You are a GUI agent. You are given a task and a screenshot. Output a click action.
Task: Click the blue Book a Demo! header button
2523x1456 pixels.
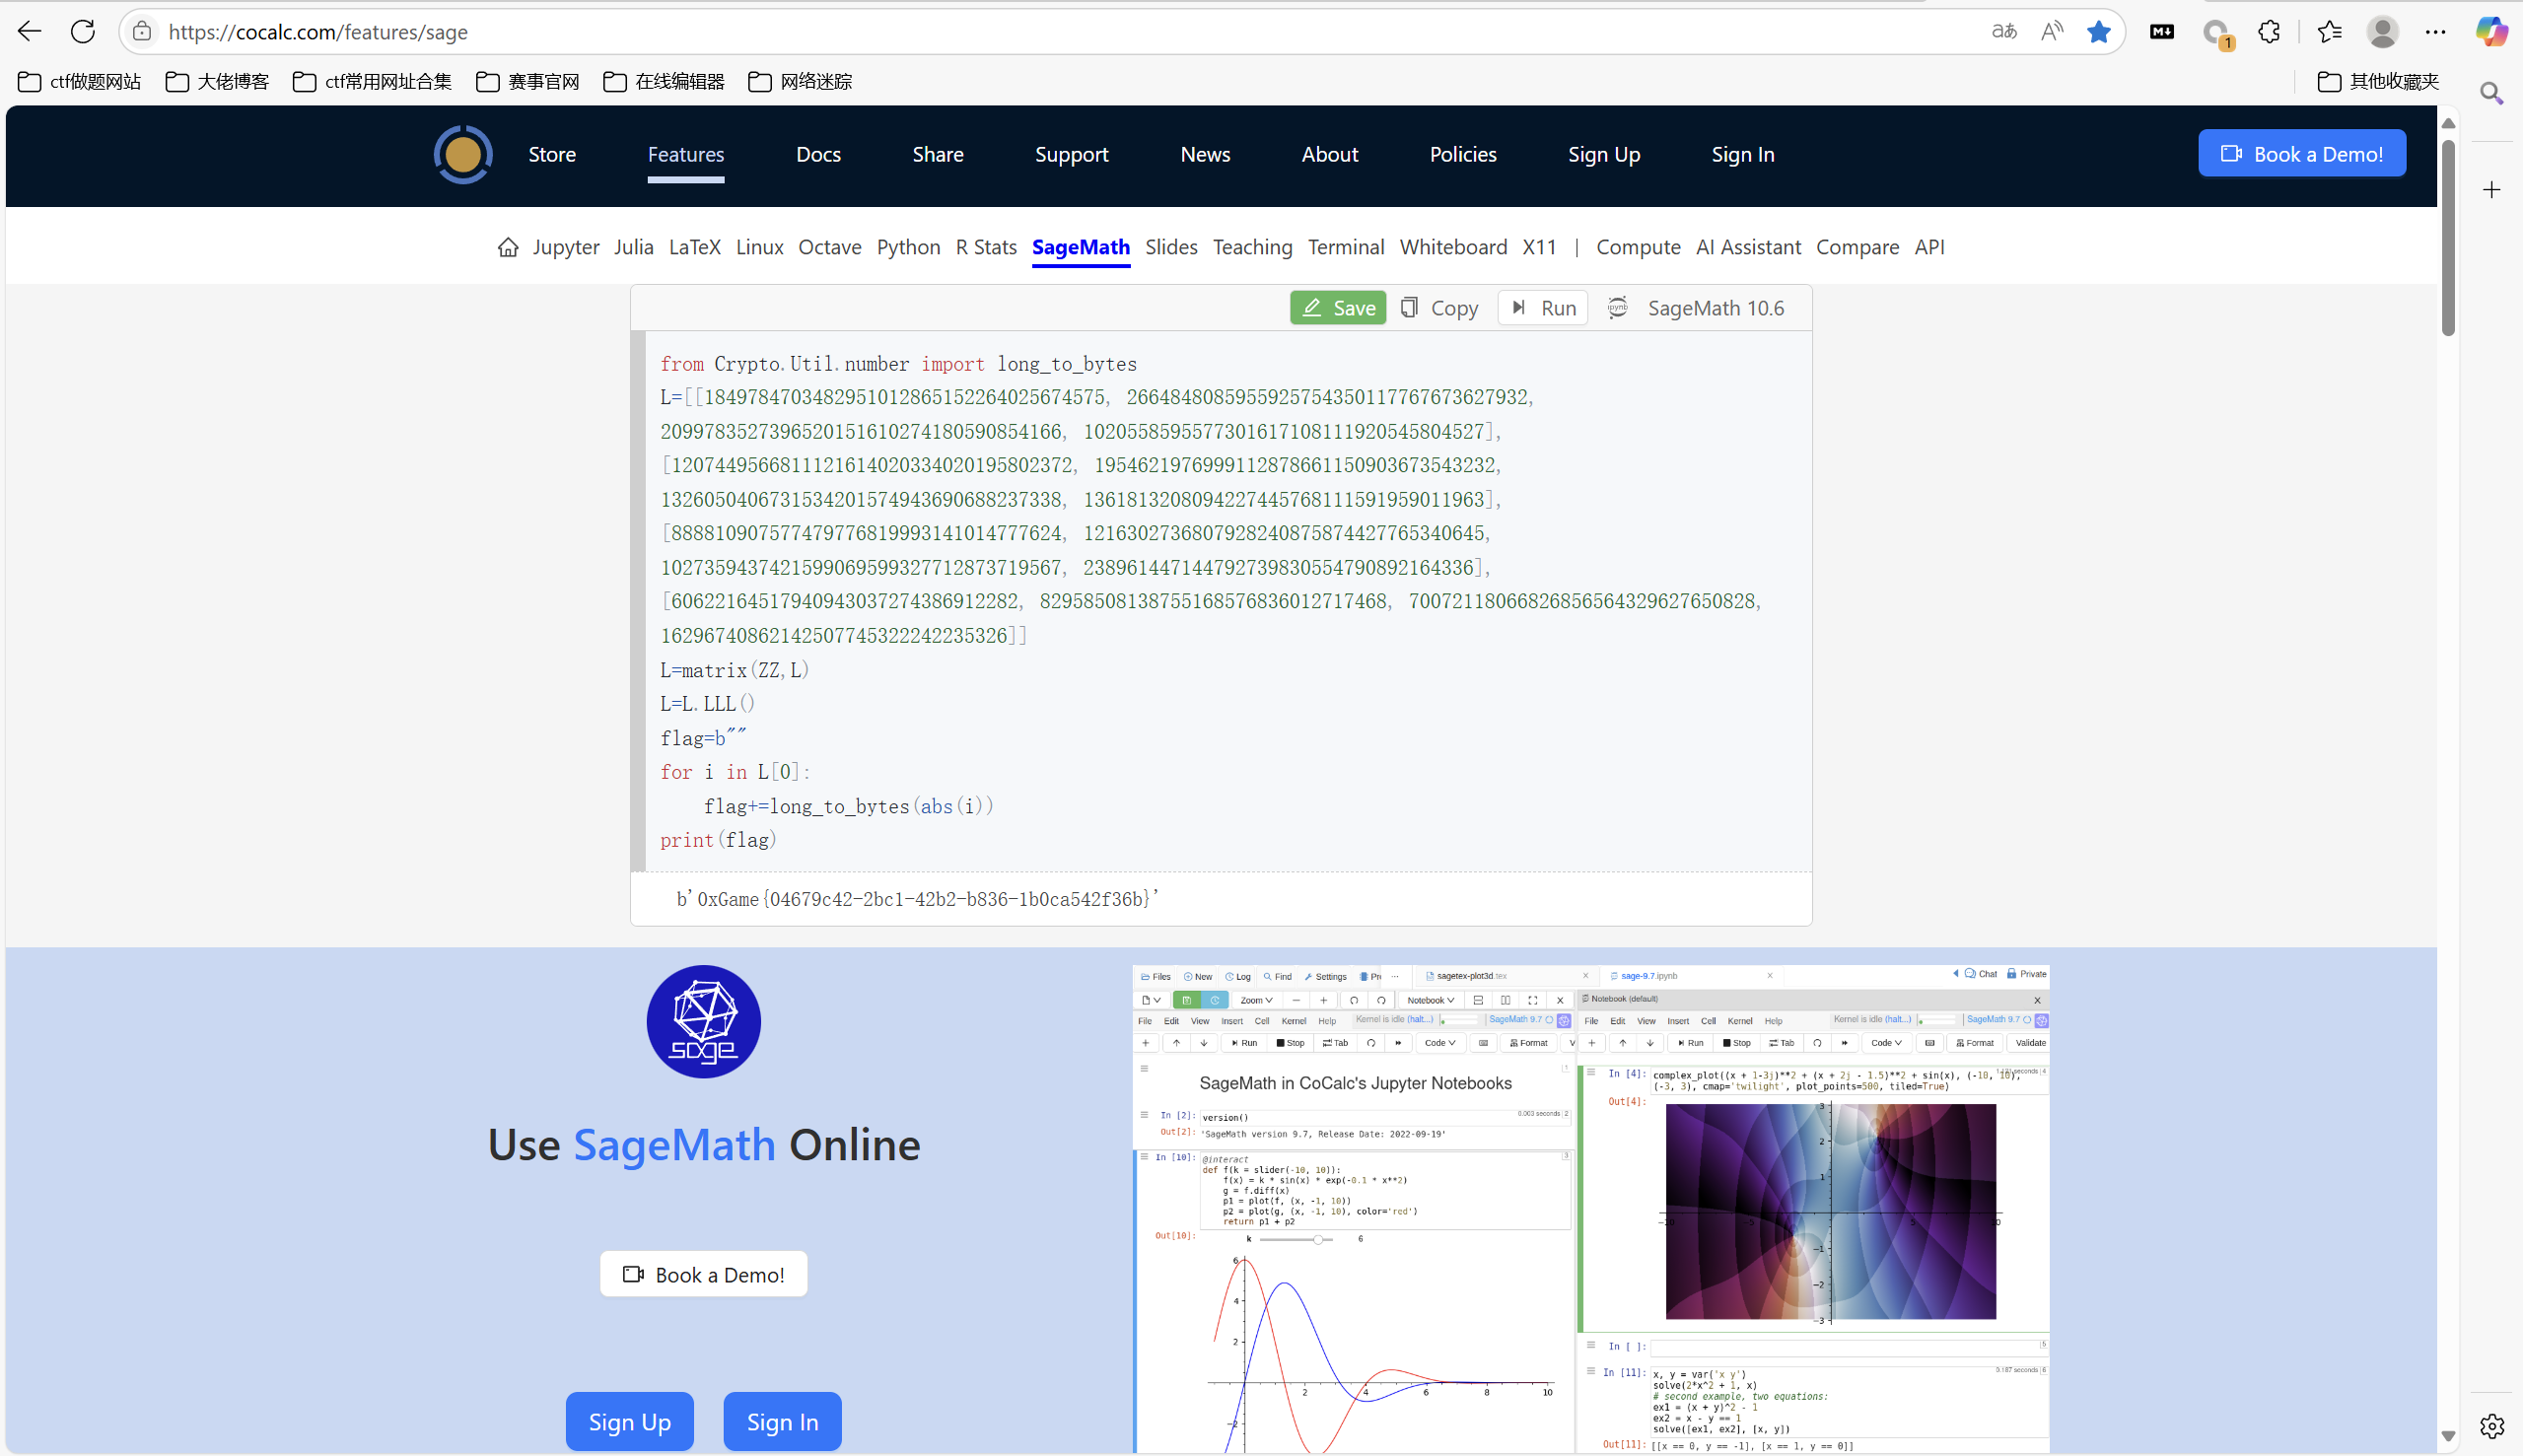pos(2302,153)
